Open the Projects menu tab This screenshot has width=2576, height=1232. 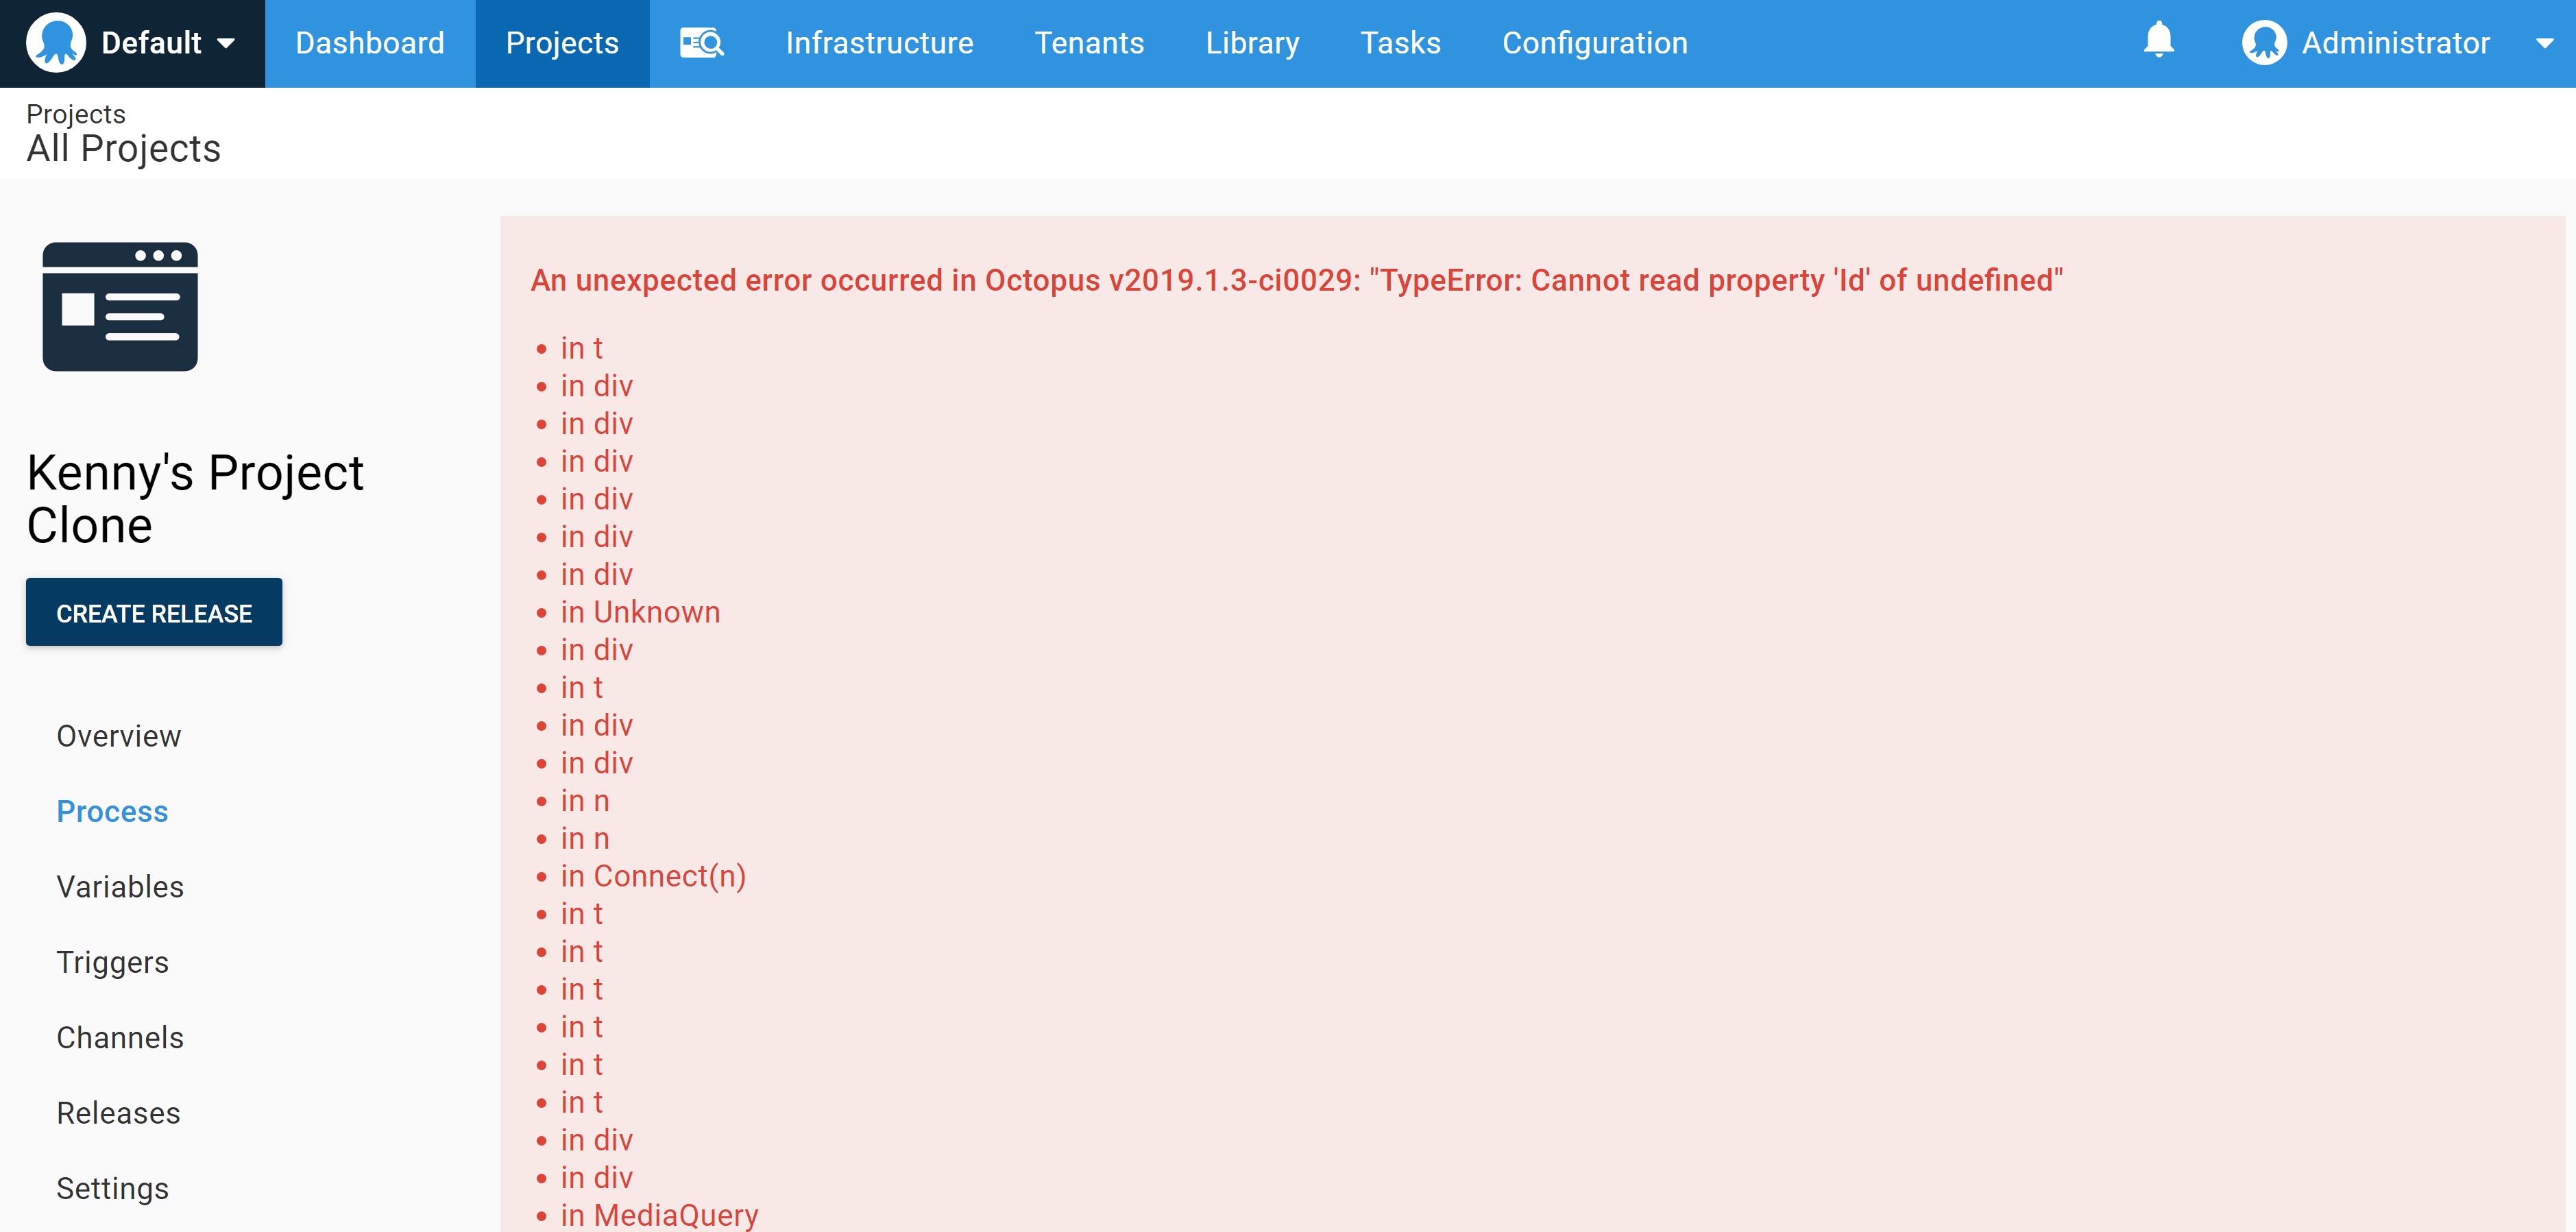click(x=562, y=43)
